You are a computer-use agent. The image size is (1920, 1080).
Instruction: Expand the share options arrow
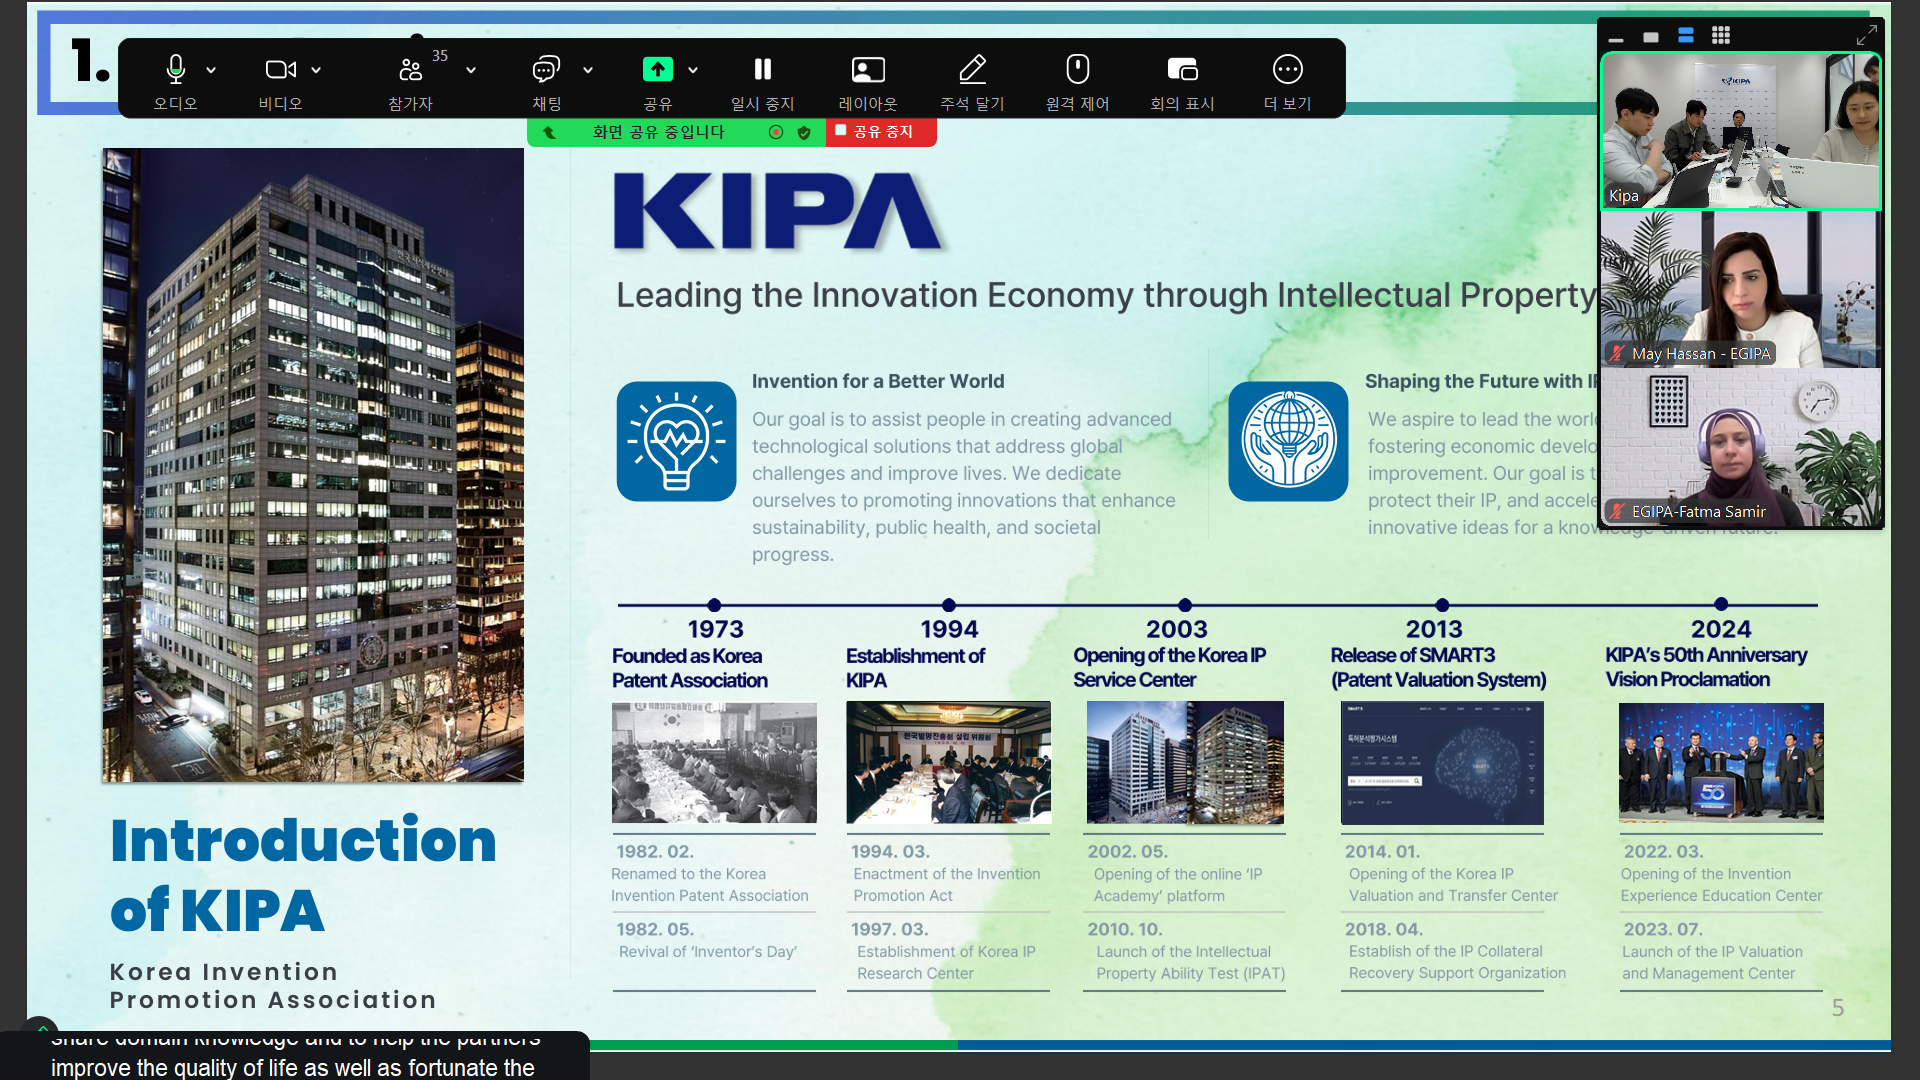pyautogui.click(x=693, y=70)
